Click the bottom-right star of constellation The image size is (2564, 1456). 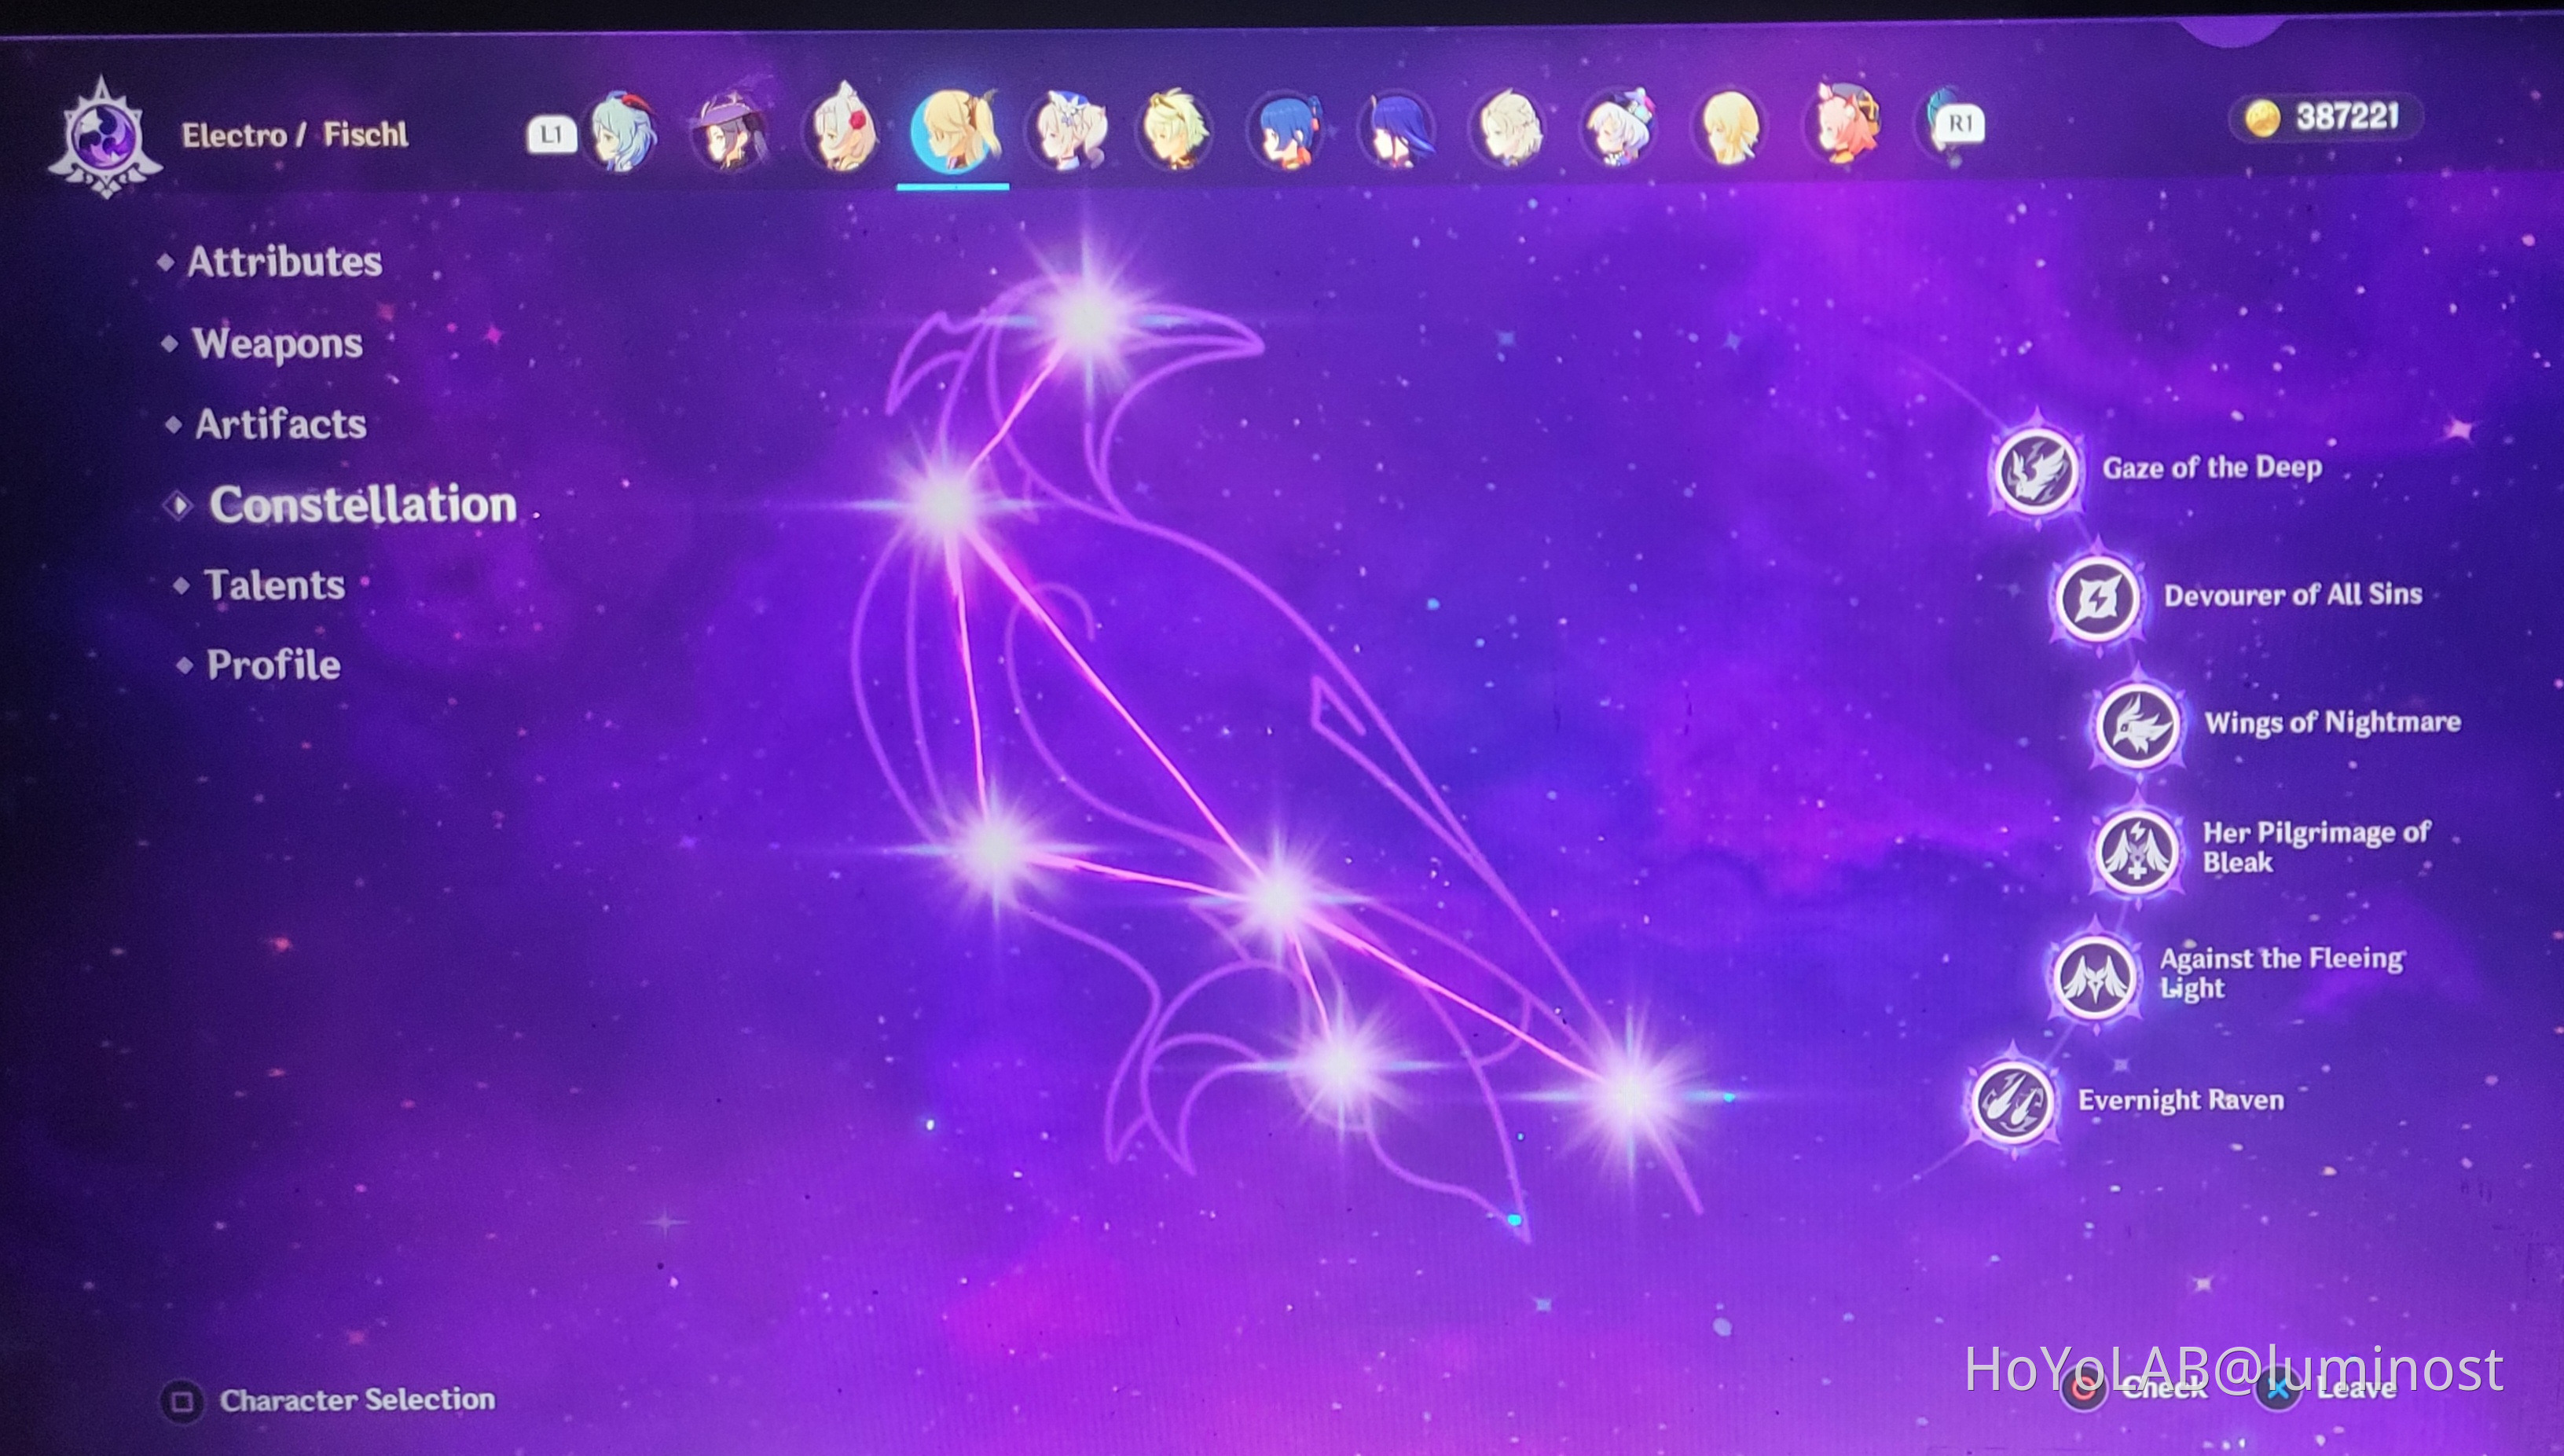(x=1629, y=1095)
